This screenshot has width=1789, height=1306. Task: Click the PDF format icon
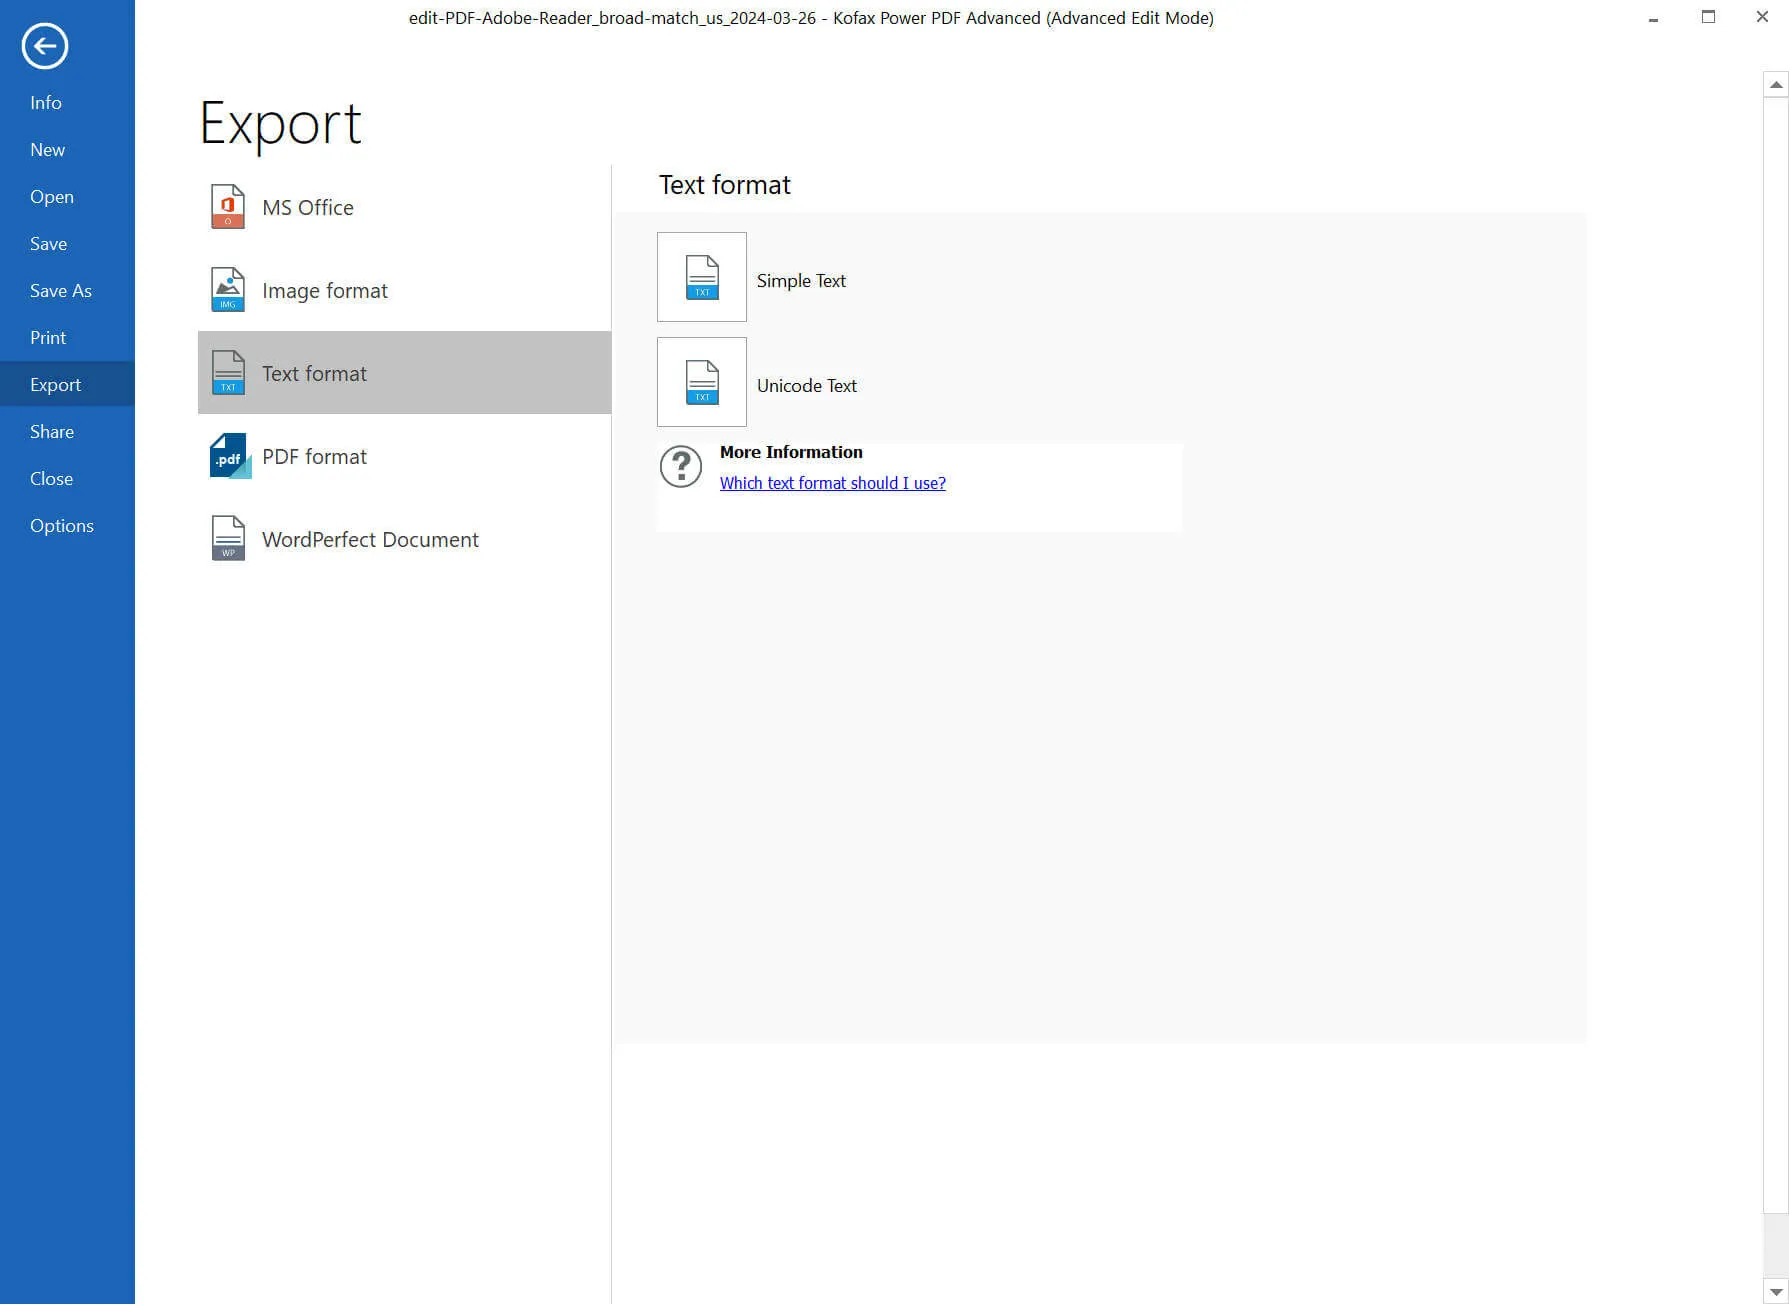pos(229,456)
